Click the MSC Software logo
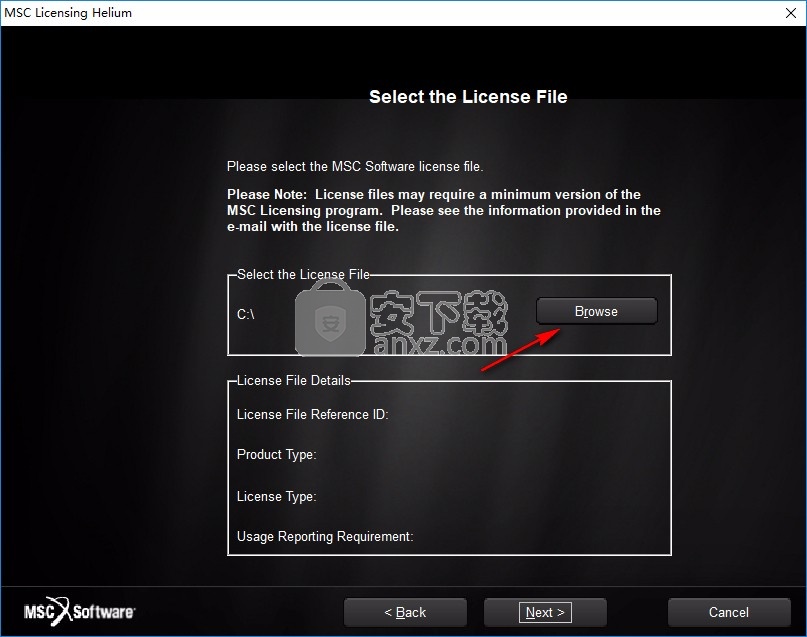 79,611
